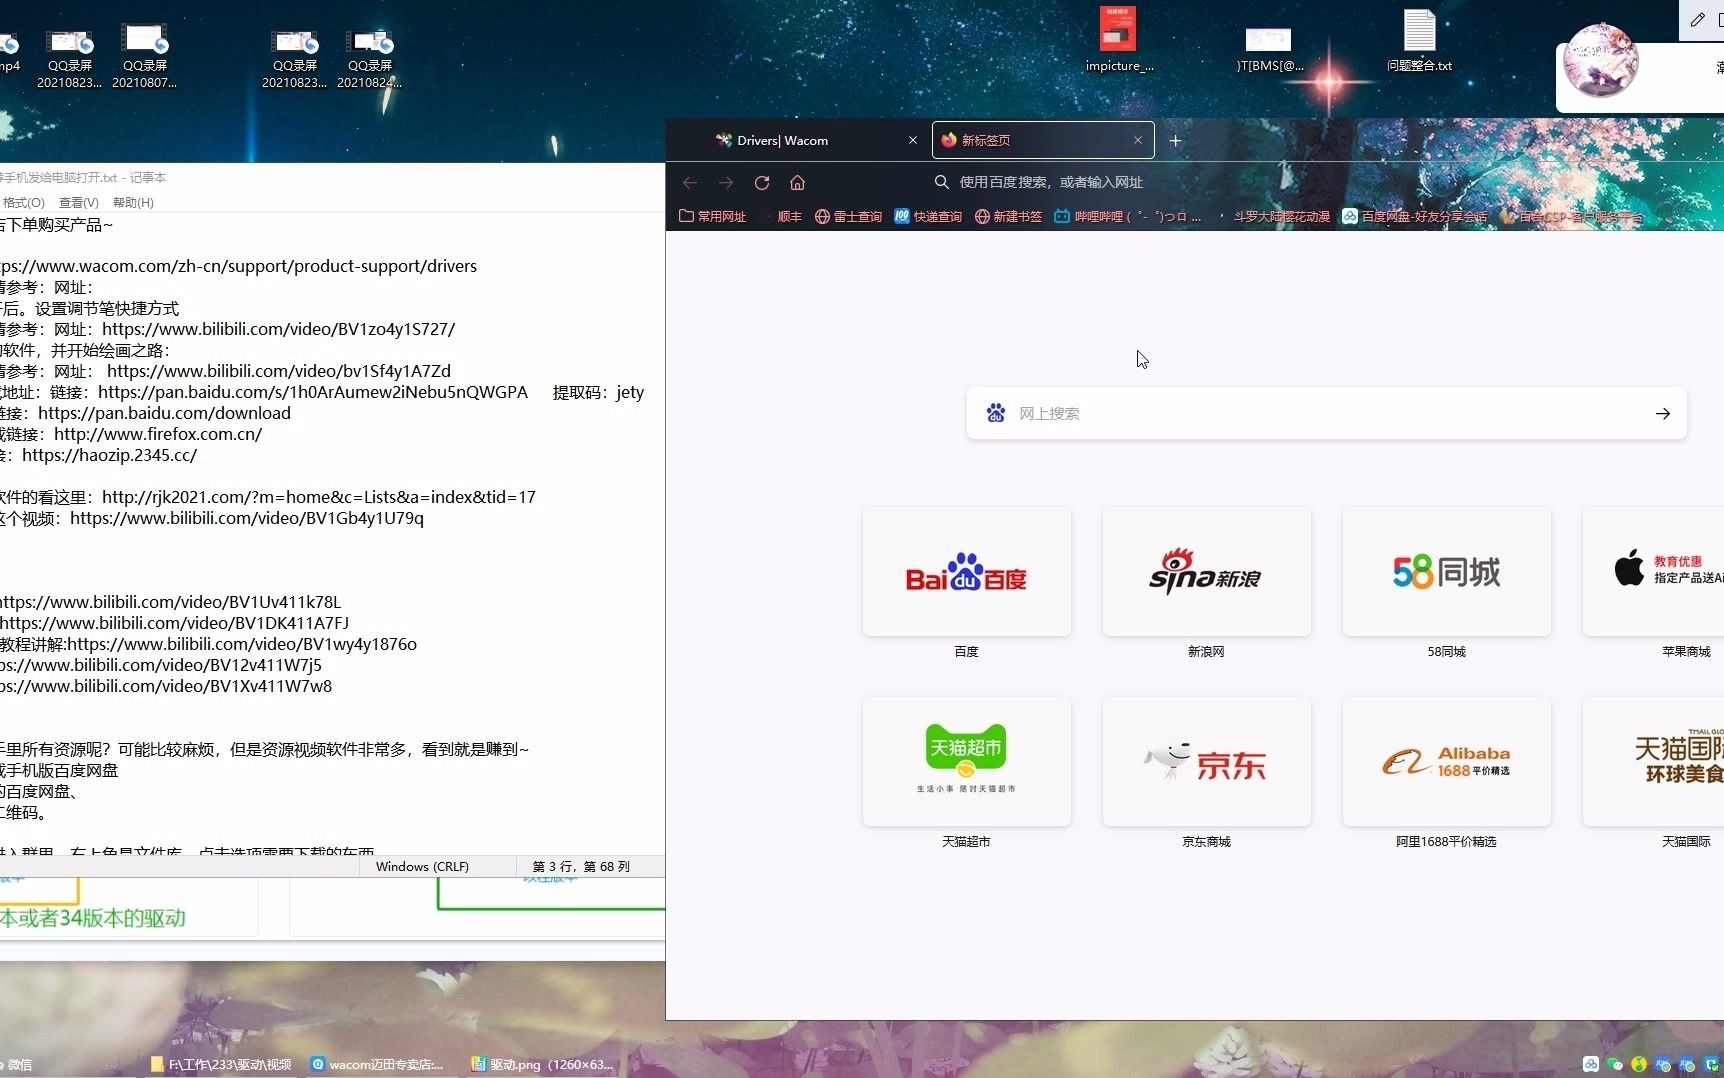Open the 驱动.png taskbar item
This screenshot has height=1078, width=1724.
coord(543,1064)
